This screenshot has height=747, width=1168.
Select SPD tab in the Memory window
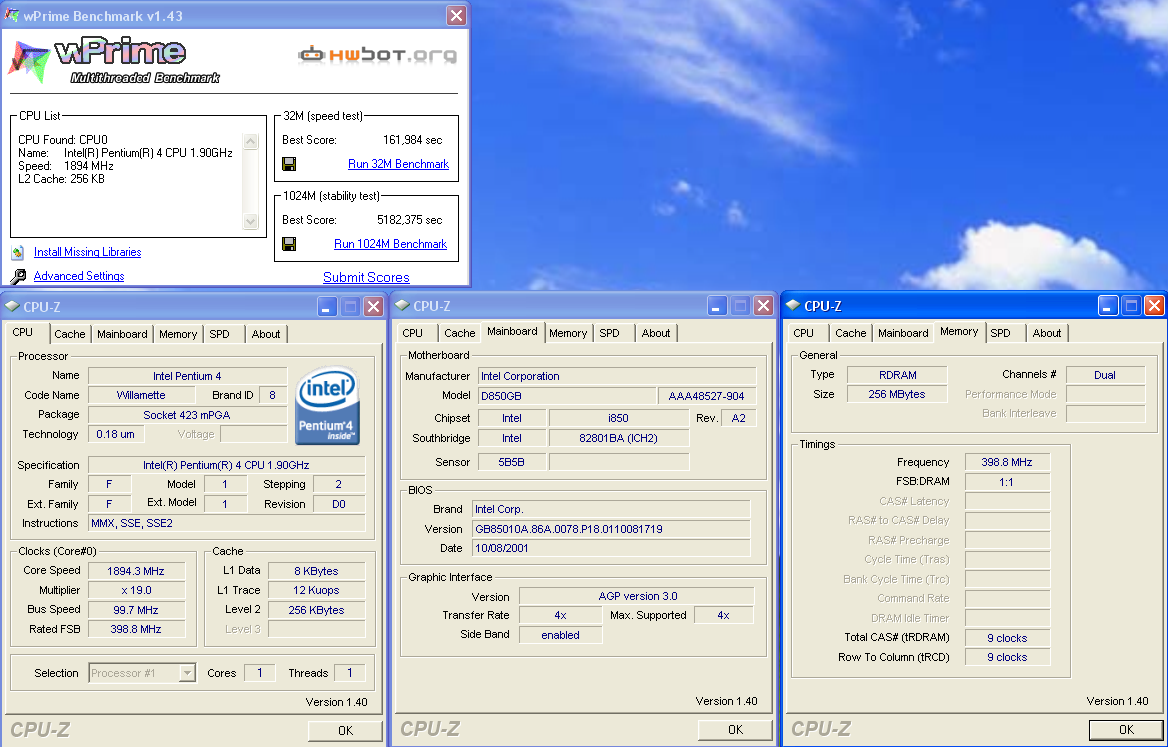pyautogui.click(x=1000, y=334)
